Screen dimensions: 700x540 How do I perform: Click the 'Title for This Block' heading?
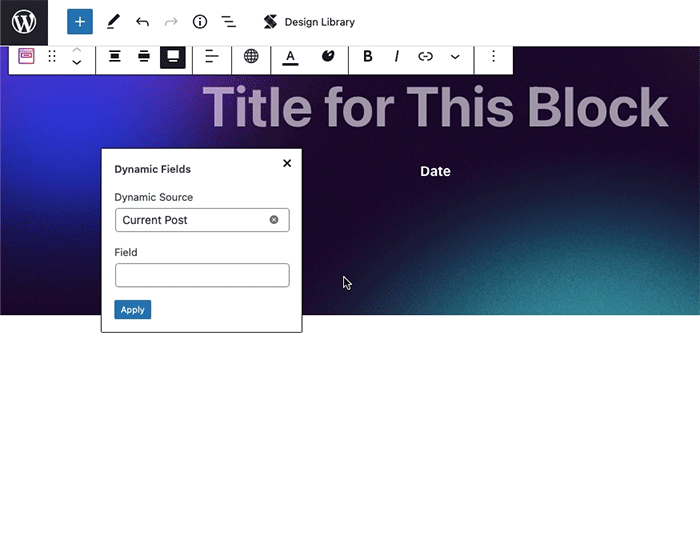[x=435, y=107]
